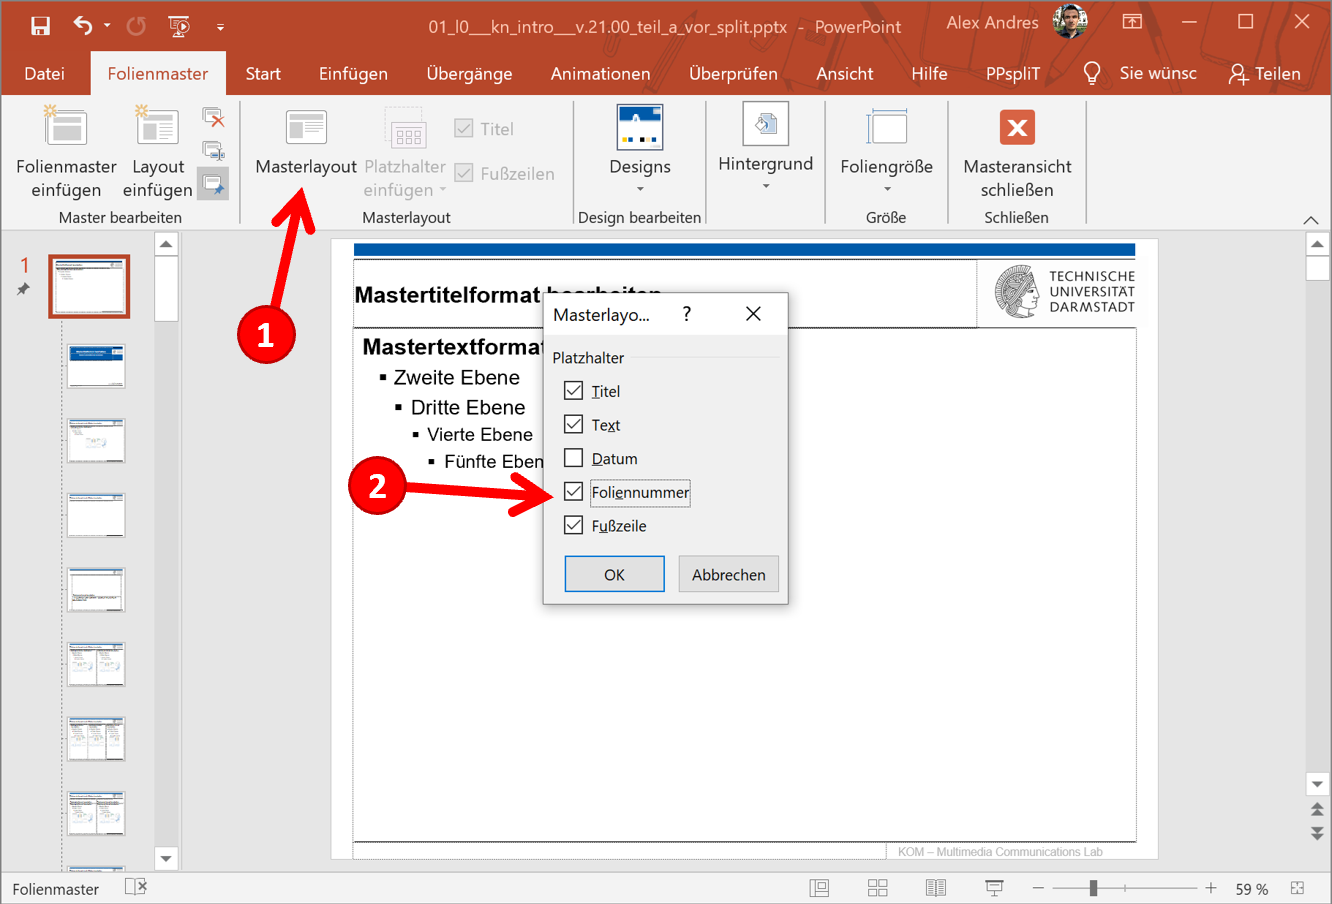Confirm the dialog with OK
Image resolution: width=1332 pixels, height=904 pixels.
tap(614, 573)
